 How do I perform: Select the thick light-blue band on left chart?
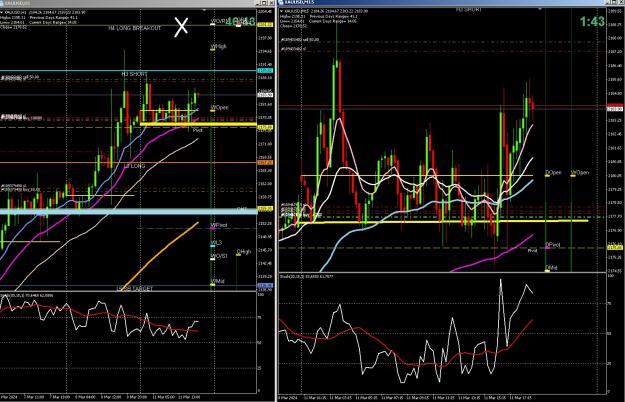(x=128, y=211)
